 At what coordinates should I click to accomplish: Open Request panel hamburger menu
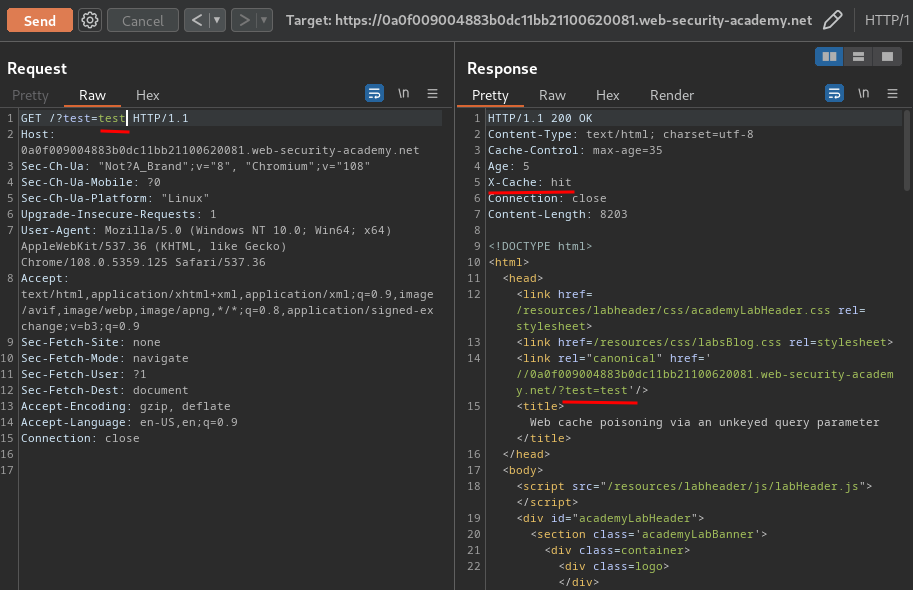[x=432, y=93]
